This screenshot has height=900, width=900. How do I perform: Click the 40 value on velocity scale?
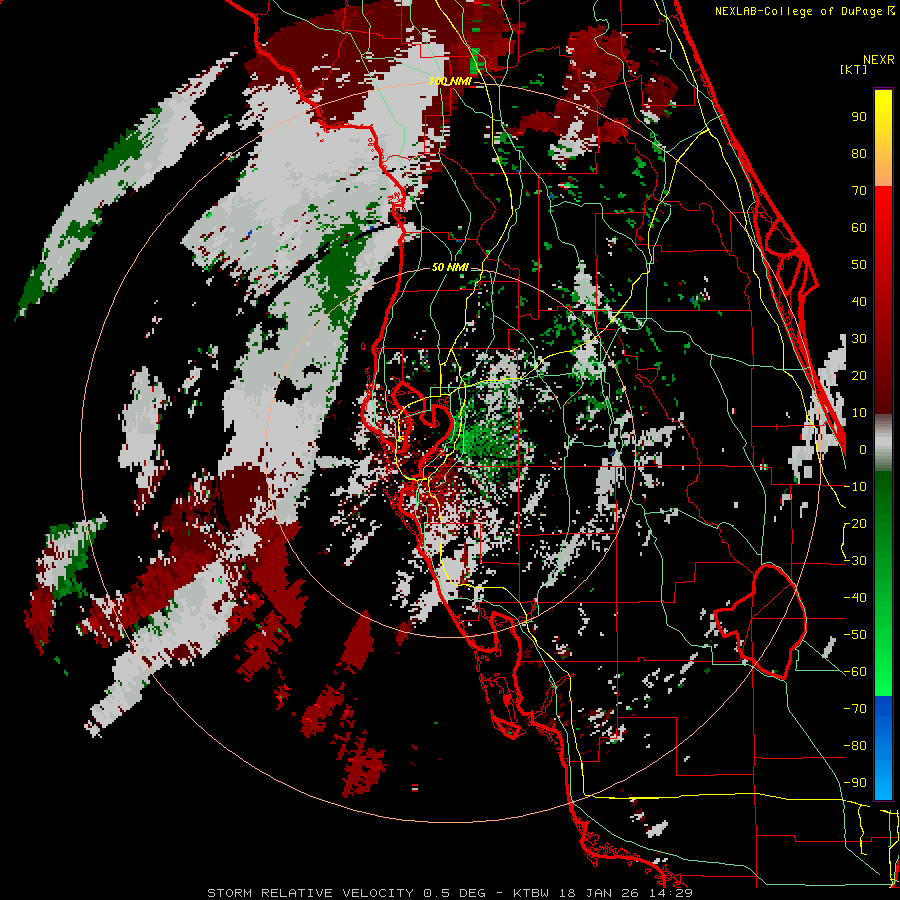point(859,301)
